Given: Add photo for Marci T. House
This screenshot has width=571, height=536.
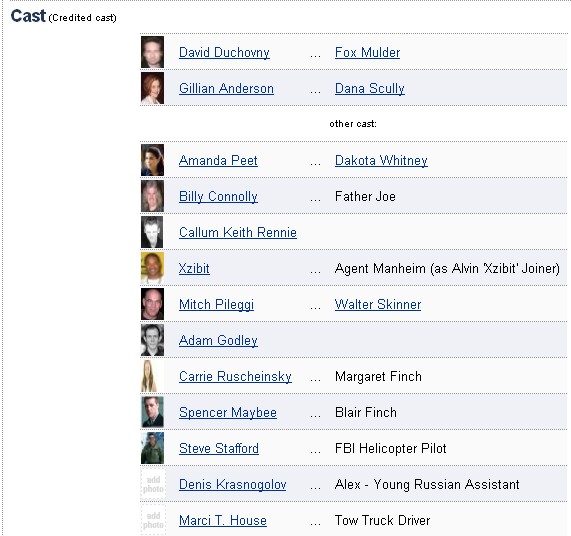Looking at the screenshot, I should coord(153,520).
